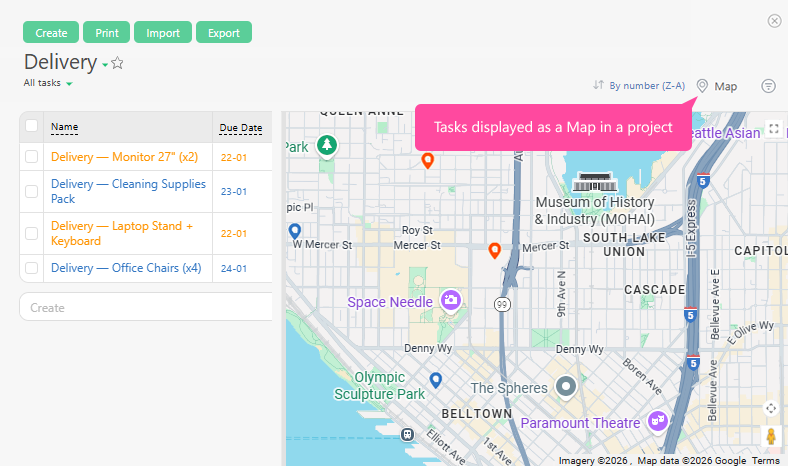Switch view using the Map selector
The width and height of the screenshot is (788, 466).
[717, 86]
